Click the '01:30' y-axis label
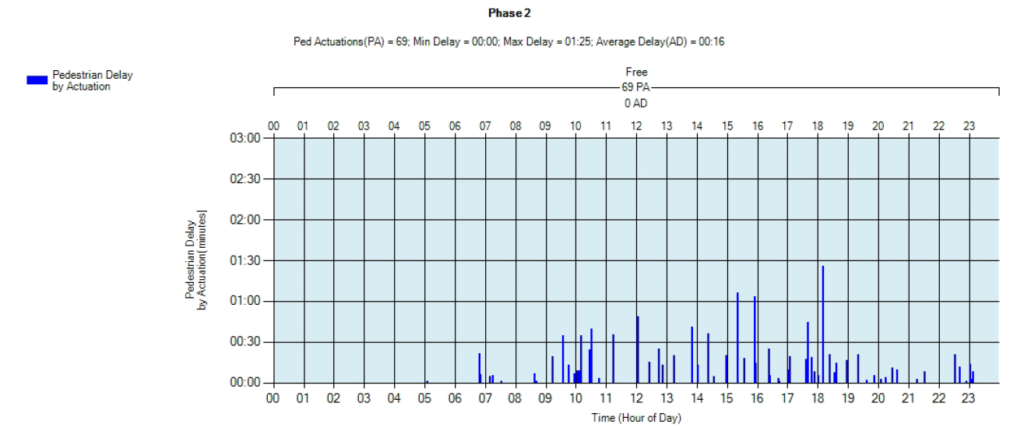The width and height of the screenshot is (1024, 442). click(x=244, y=260)
